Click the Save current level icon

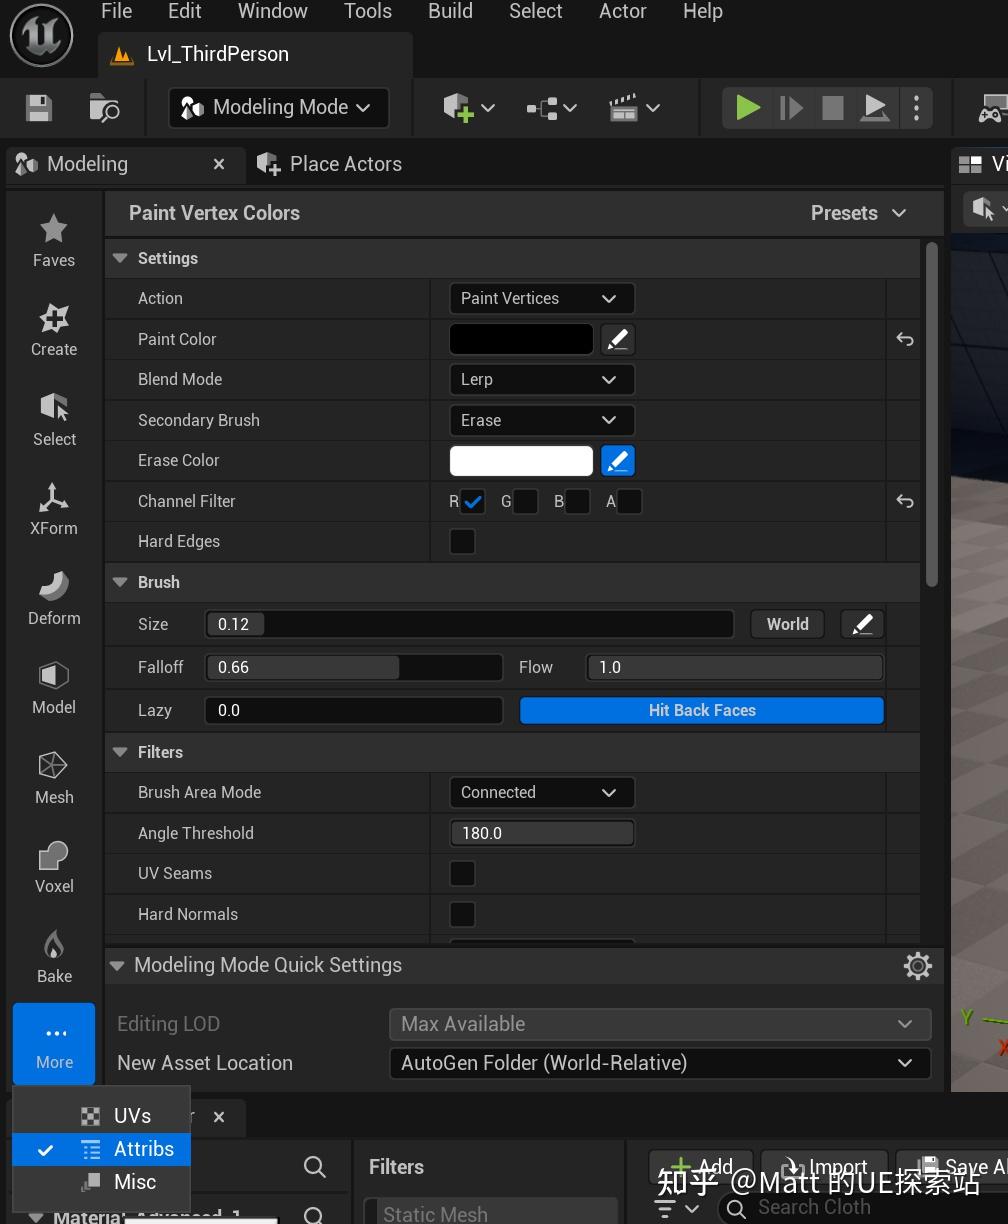(38, 108)
